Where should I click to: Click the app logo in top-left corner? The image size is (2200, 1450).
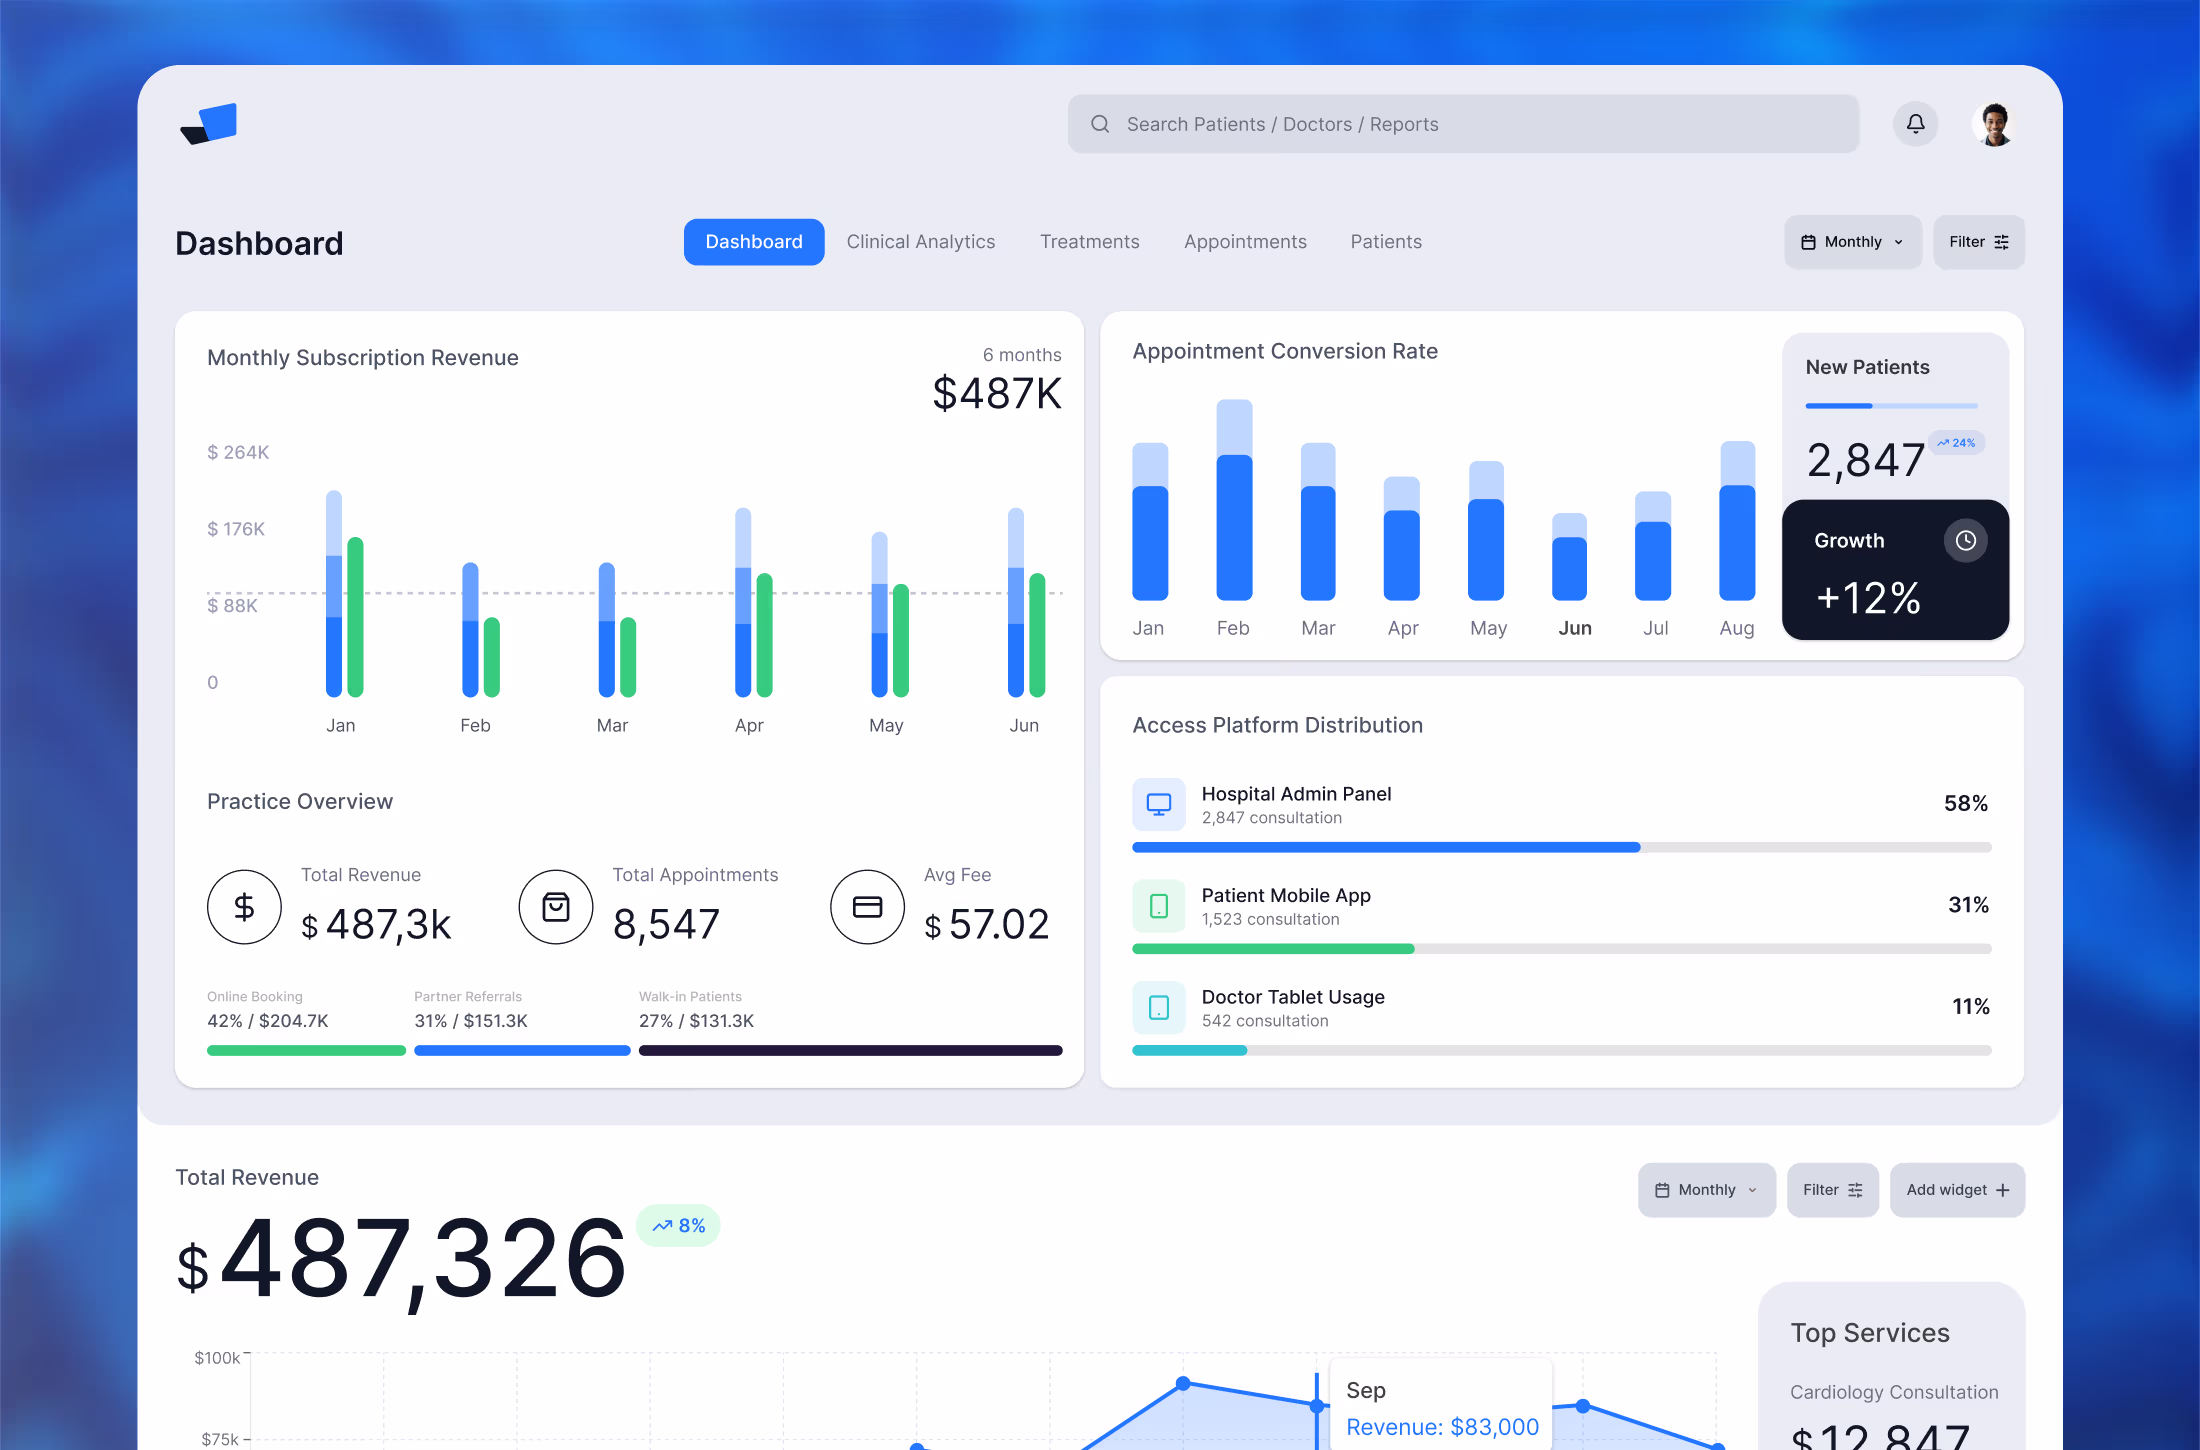point(208,122)
